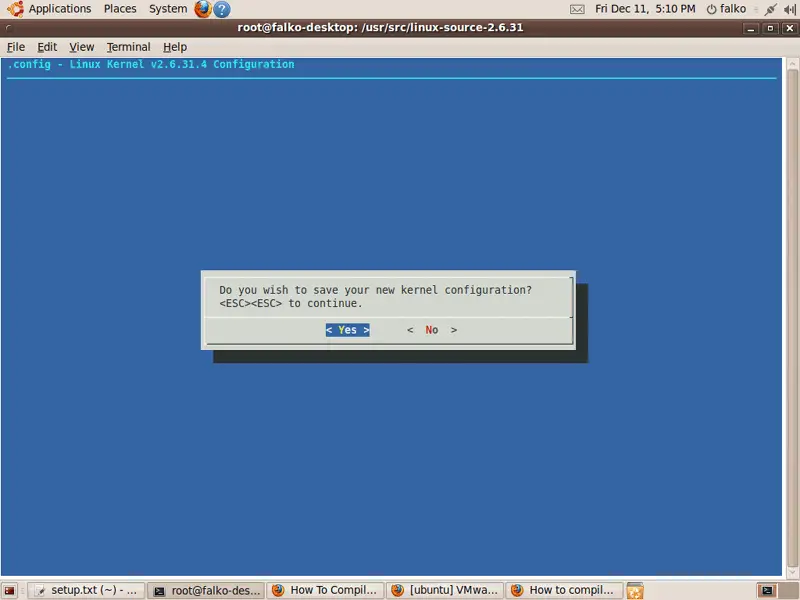Image resolution: width=800 pixels, height=600 pixels.
Task: Click the 'Do you wish to save' message
Action: tap(376, 290)
